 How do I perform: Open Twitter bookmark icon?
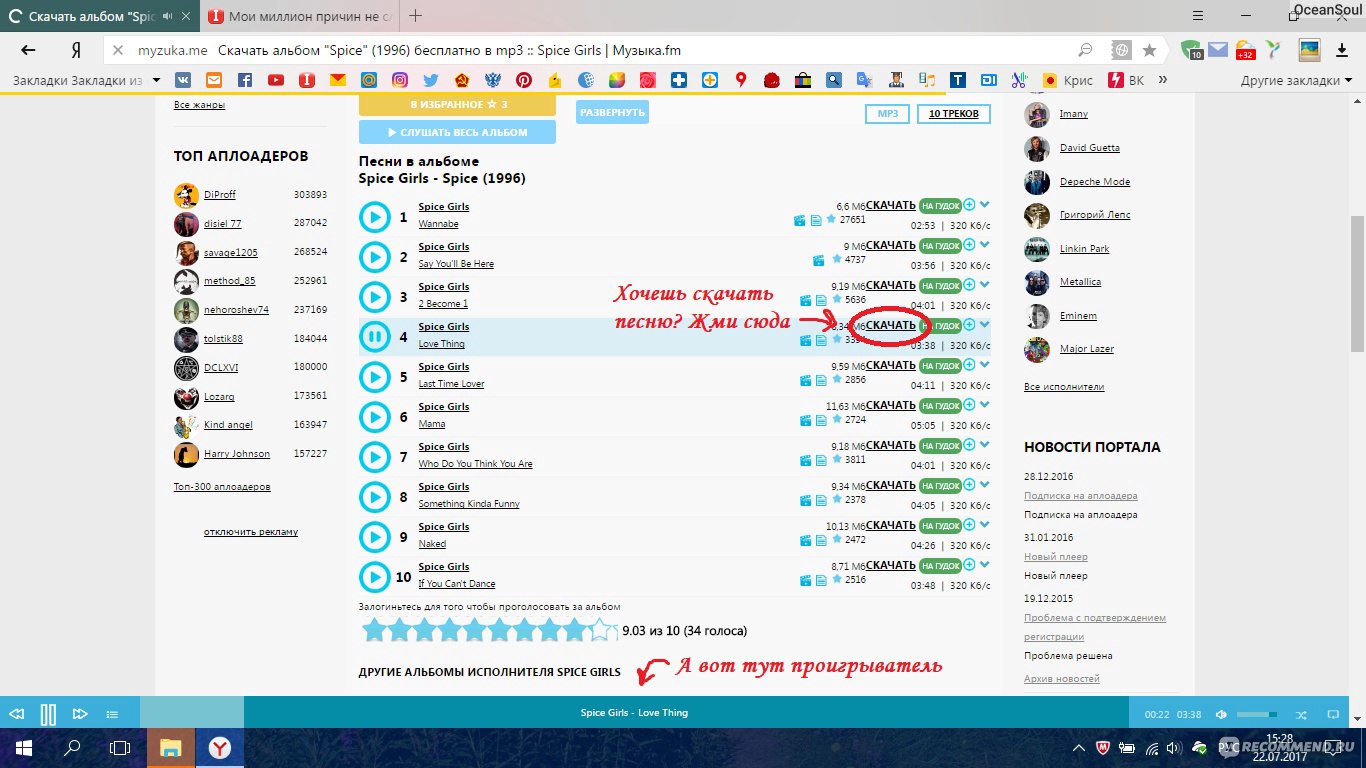point(431,80)
